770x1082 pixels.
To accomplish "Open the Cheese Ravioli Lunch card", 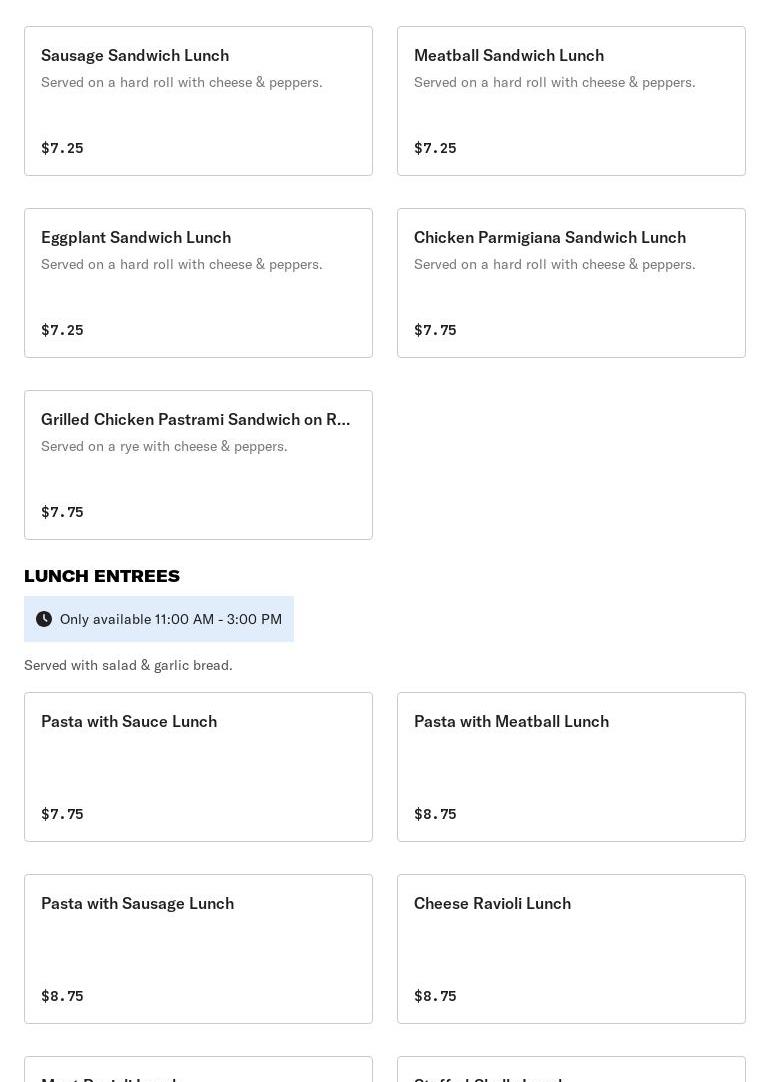I will 571,949.
